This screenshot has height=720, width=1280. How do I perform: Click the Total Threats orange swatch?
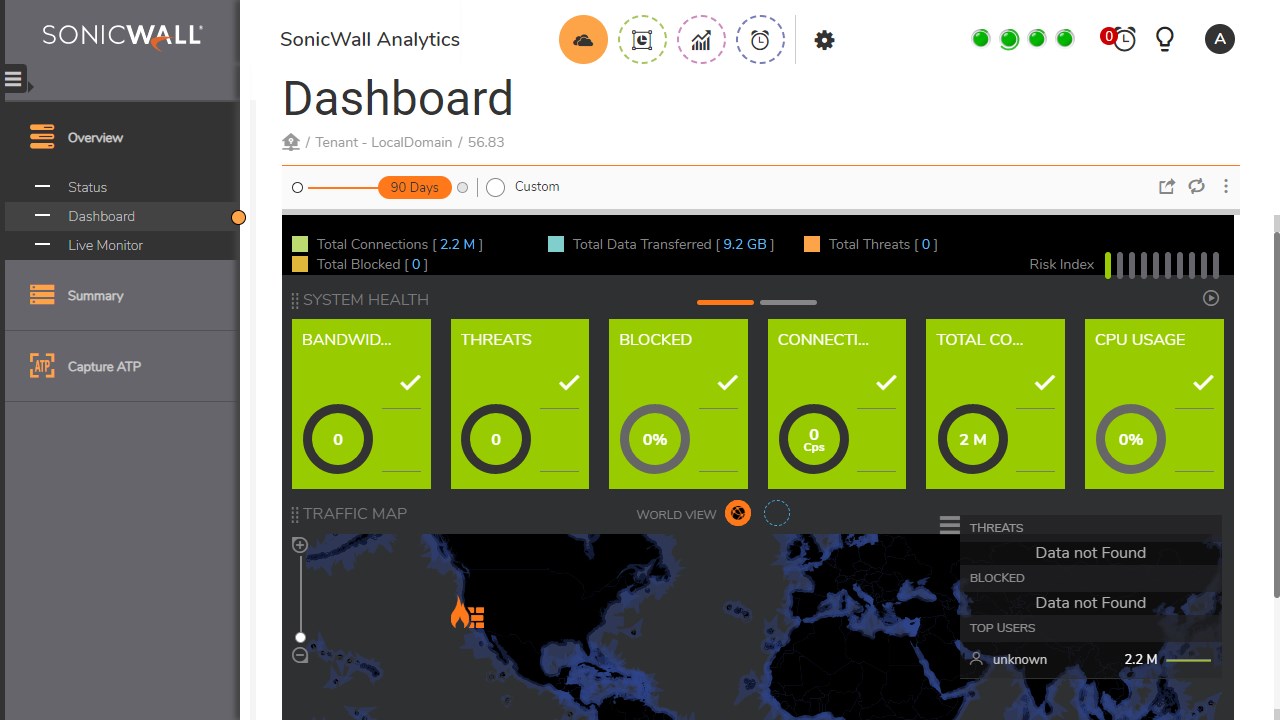[812, 244]
